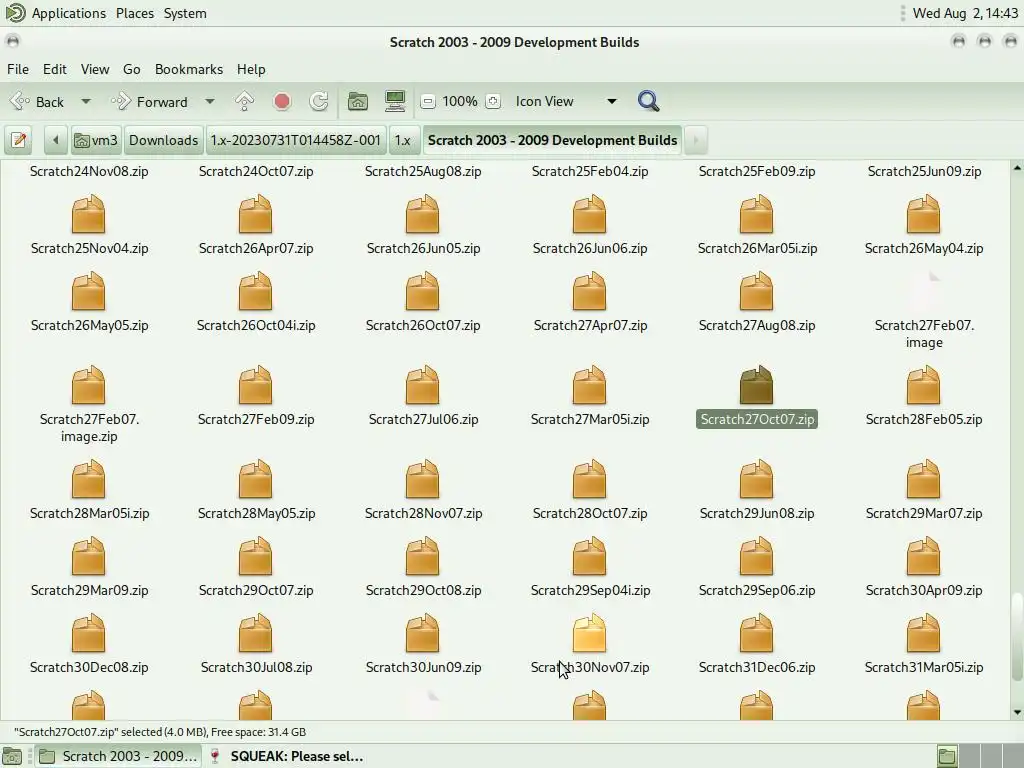Select the Scratch31Dec06.zip archive icon
Screen dimensions: 1024x768
tap(757, 633)
